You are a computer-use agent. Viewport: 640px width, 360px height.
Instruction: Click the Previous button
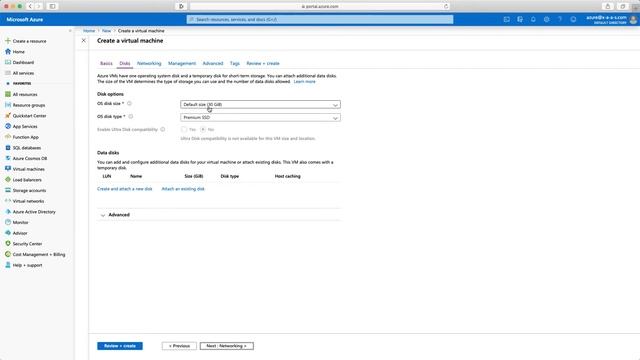(x=179, y=346)
